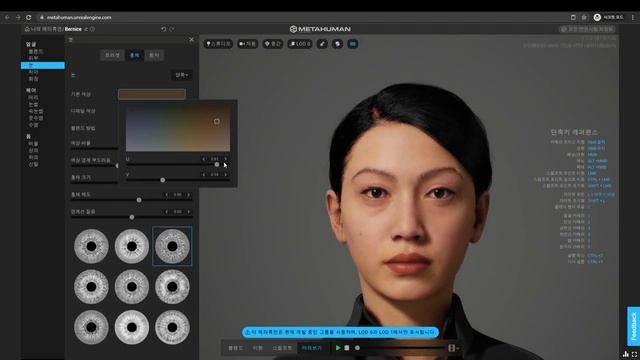Click the U slider handle
Viewport: 640px width, 360px height.
tap(217, 164)
